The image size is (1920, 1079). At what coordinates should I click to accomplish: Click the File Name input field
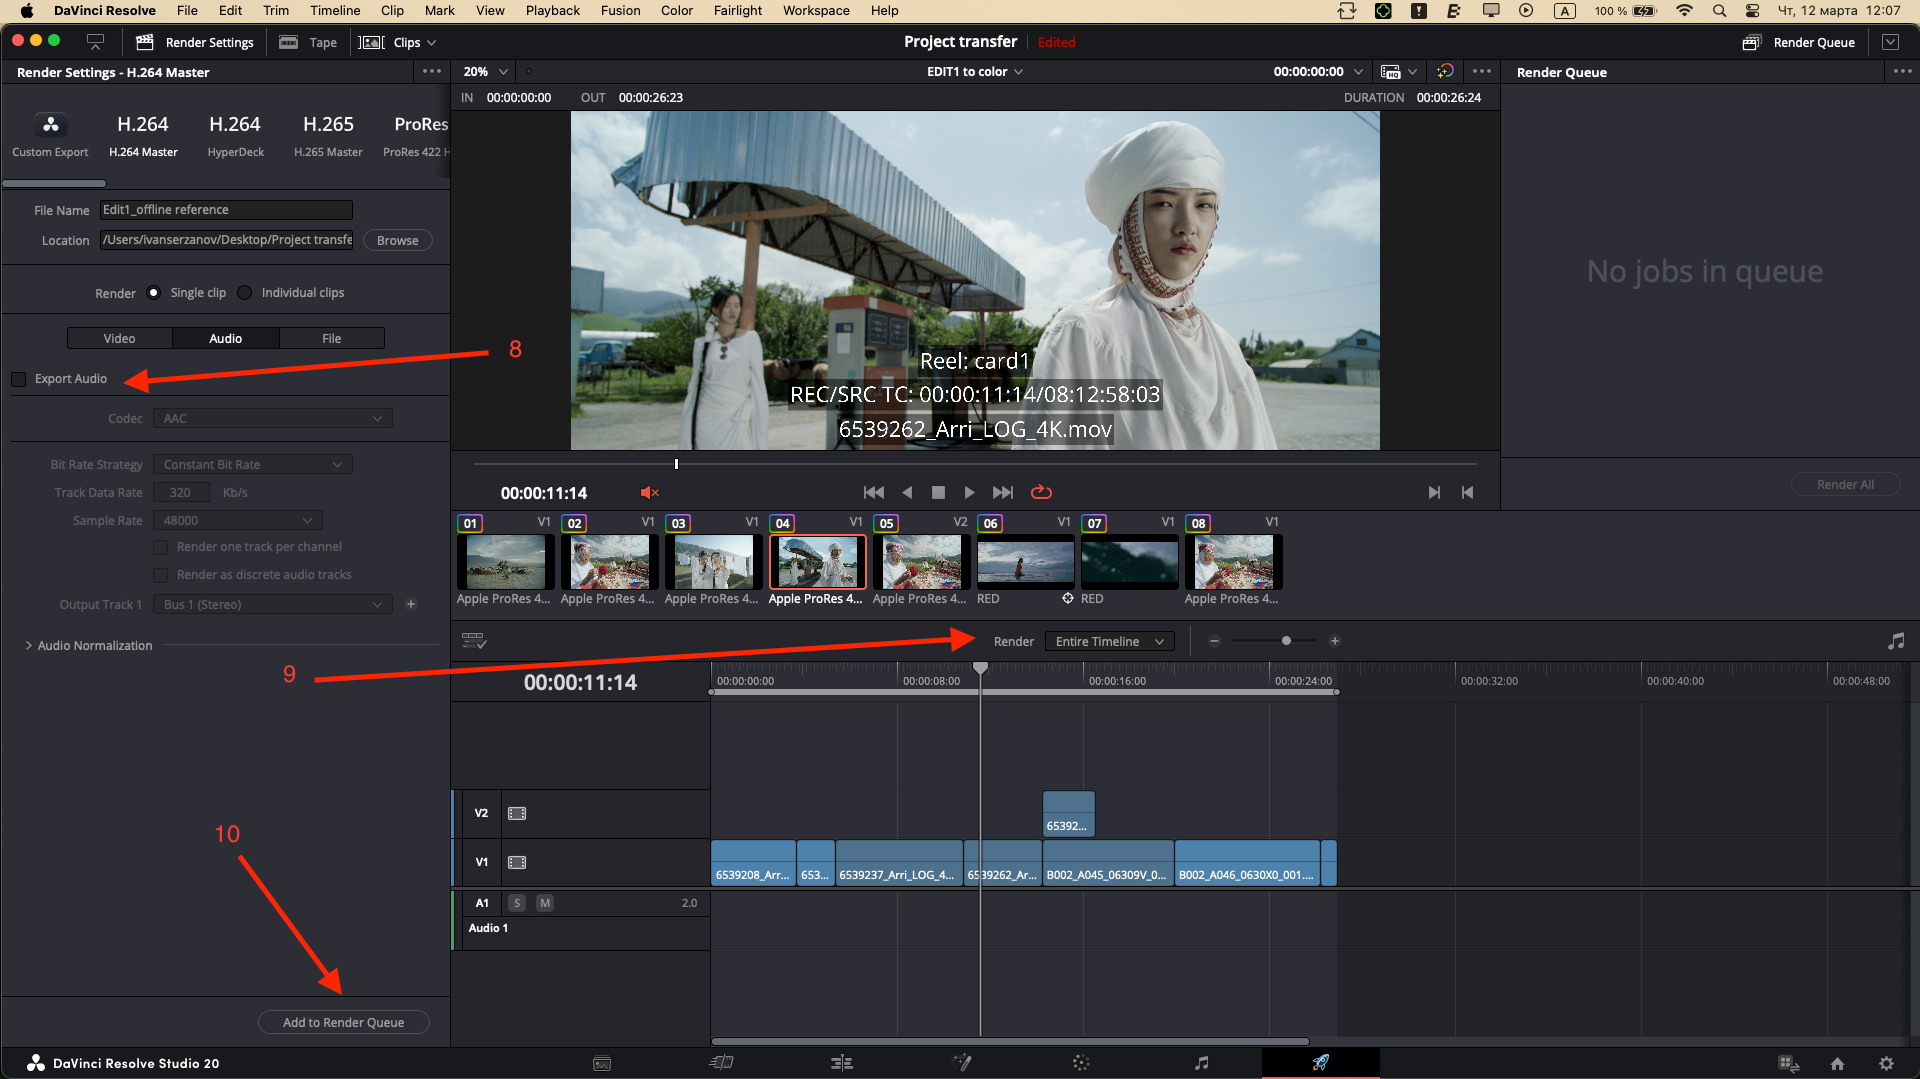click(226, 209)
